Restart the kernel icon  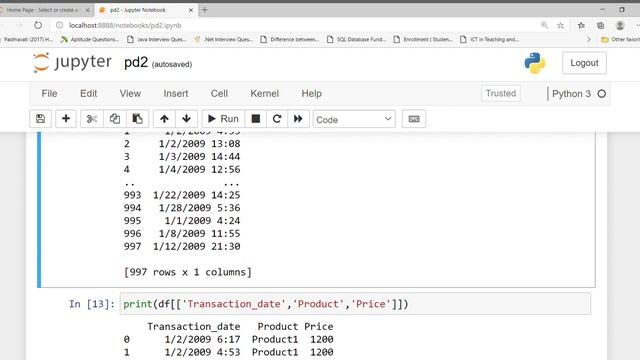277,119
